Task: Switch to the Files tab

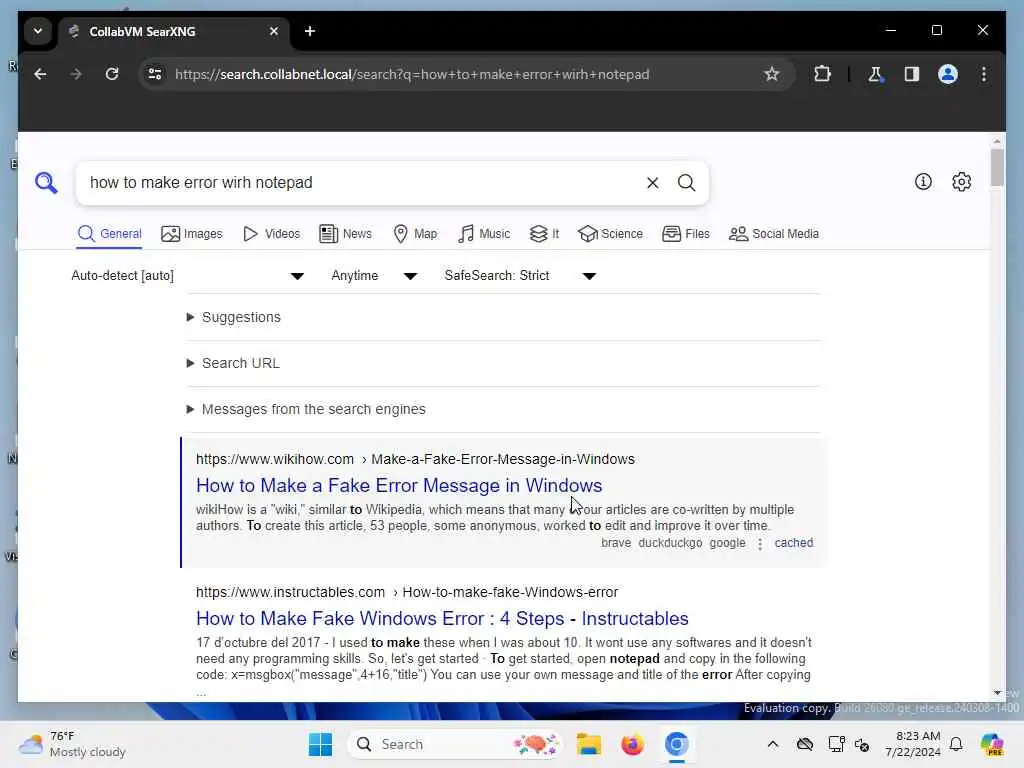Action: click(x=686, y=234)
